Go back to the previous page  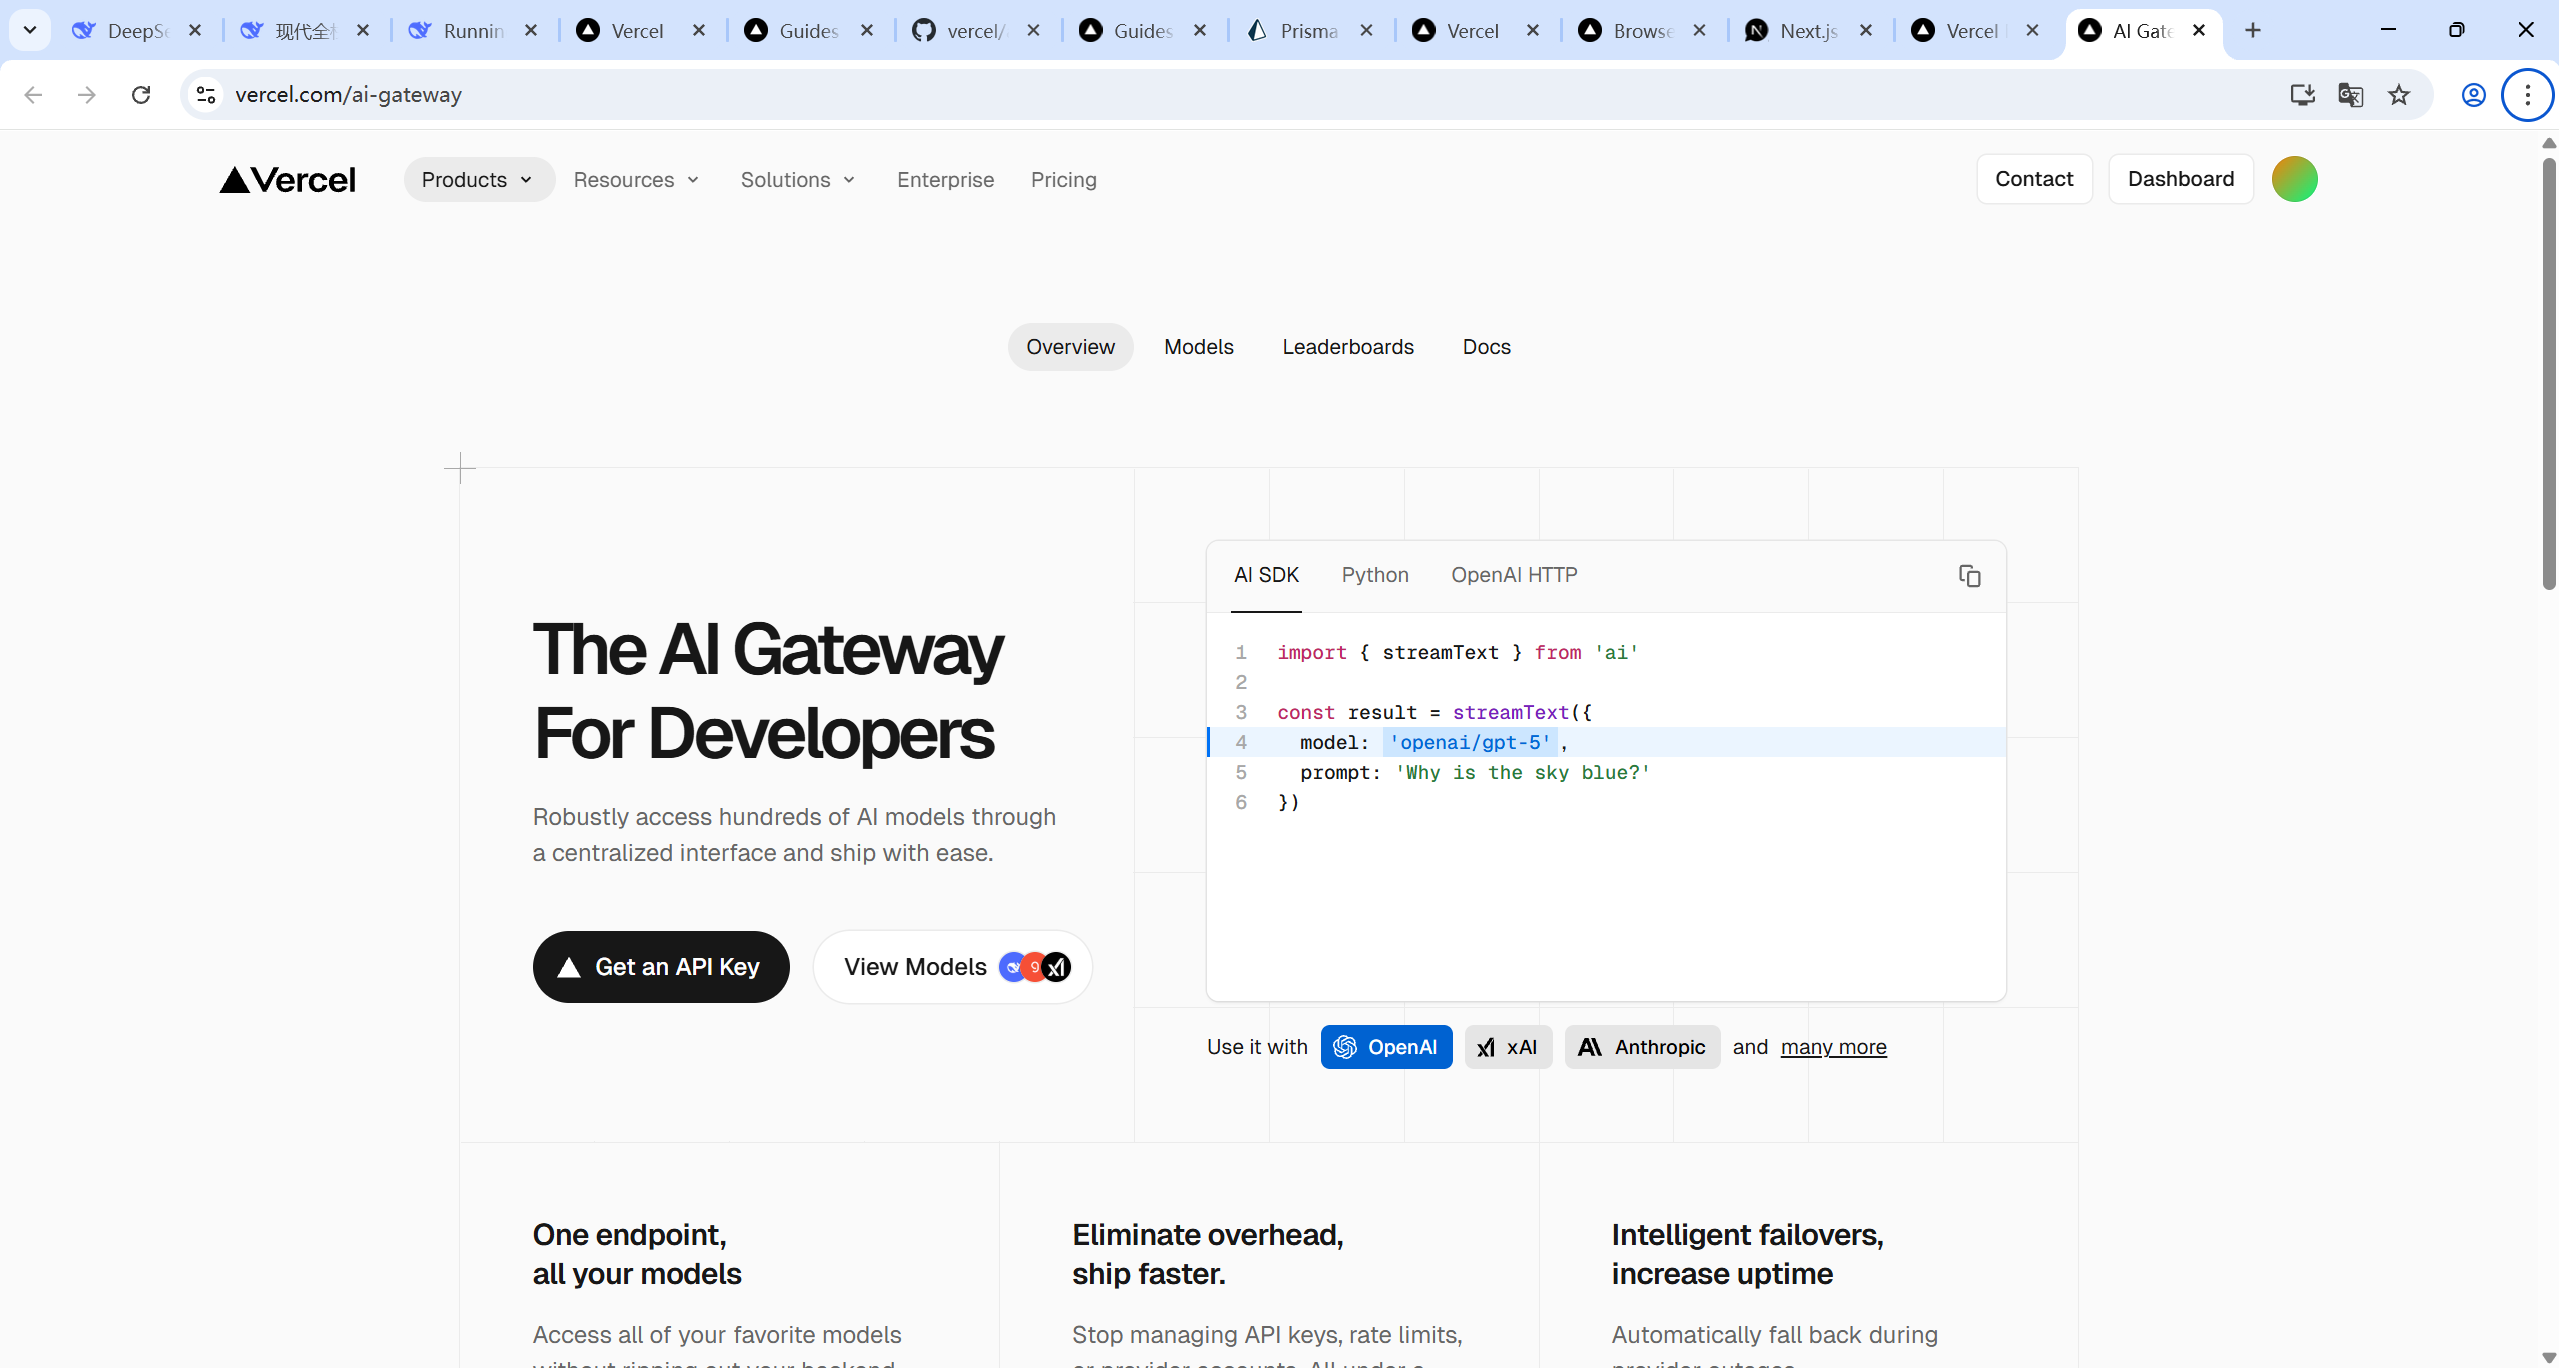pyautogui.click(x=33, y=95)
